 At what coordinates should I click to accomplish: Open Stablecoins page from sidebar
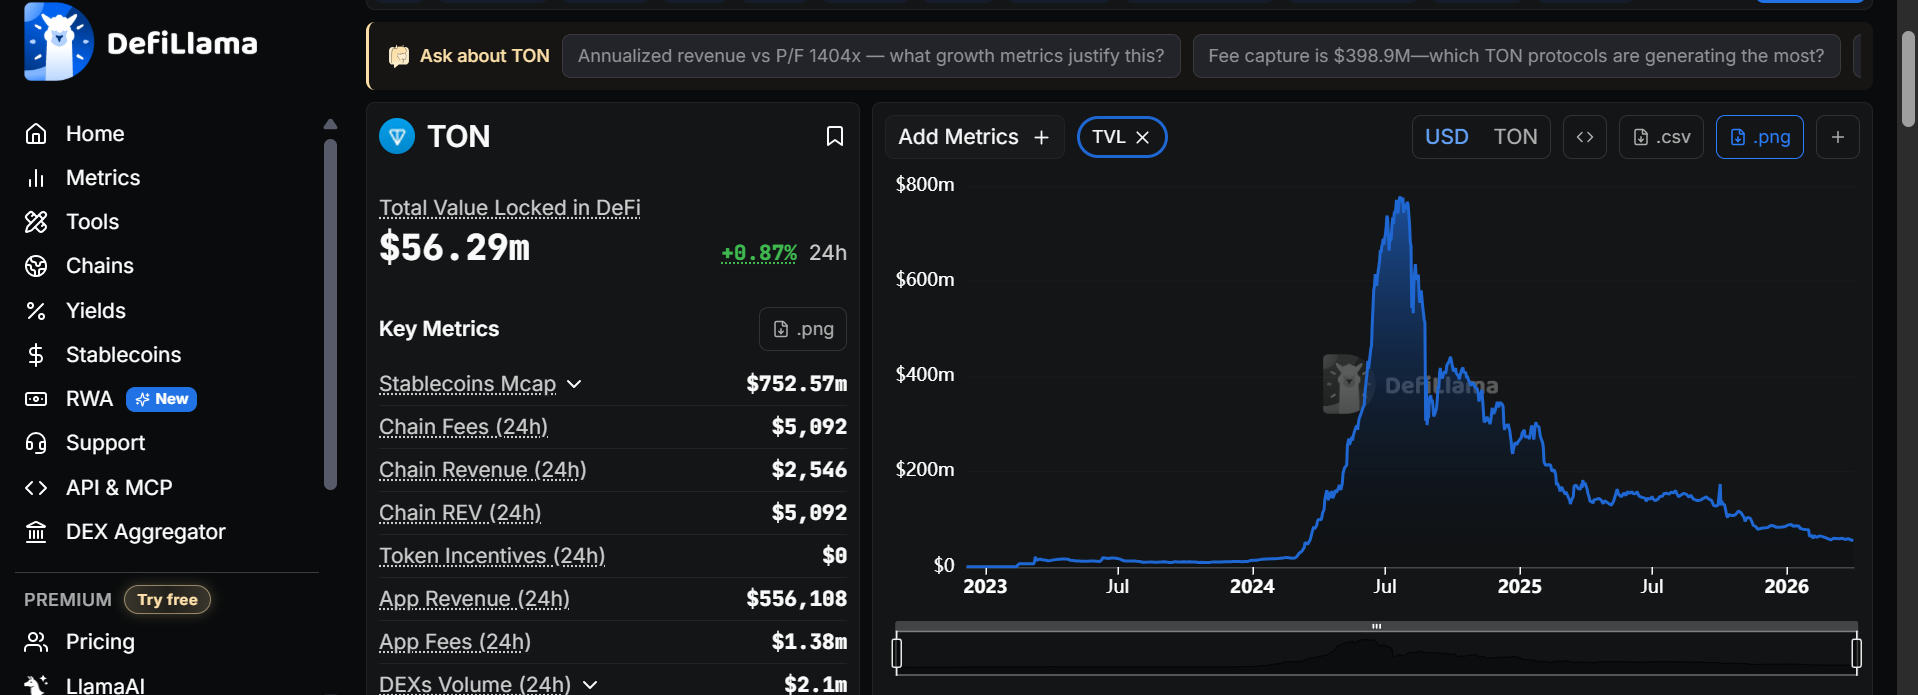(123, 355)
